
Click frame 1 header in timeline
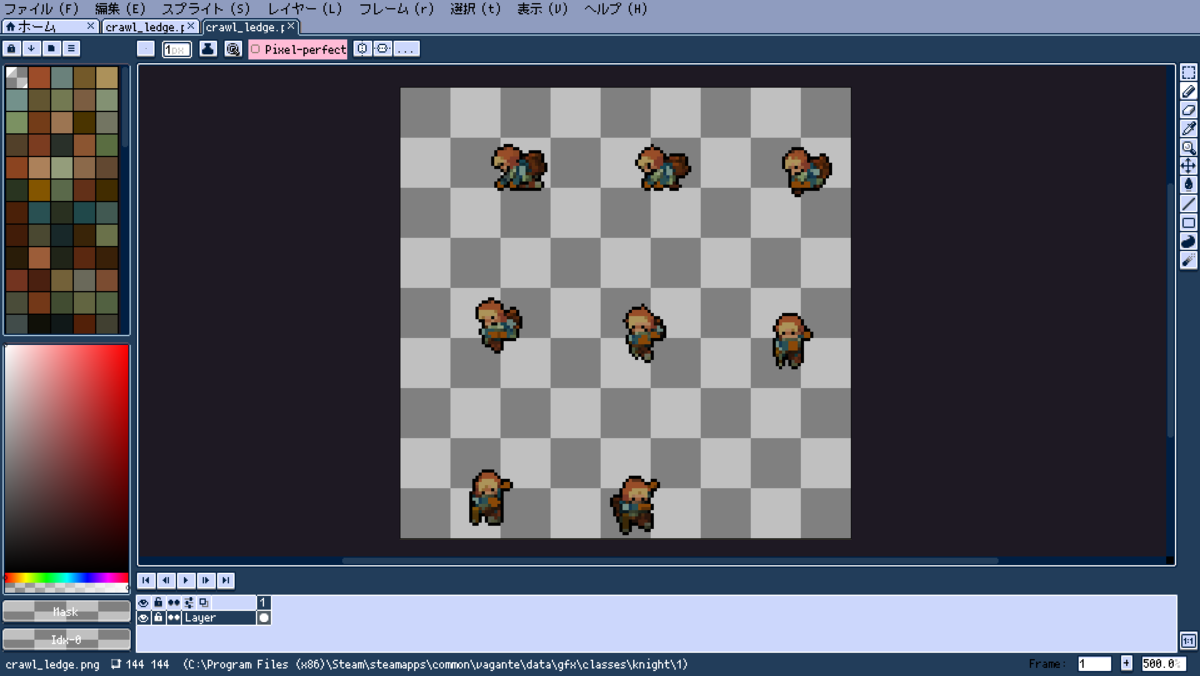click(x=264, y=603)
